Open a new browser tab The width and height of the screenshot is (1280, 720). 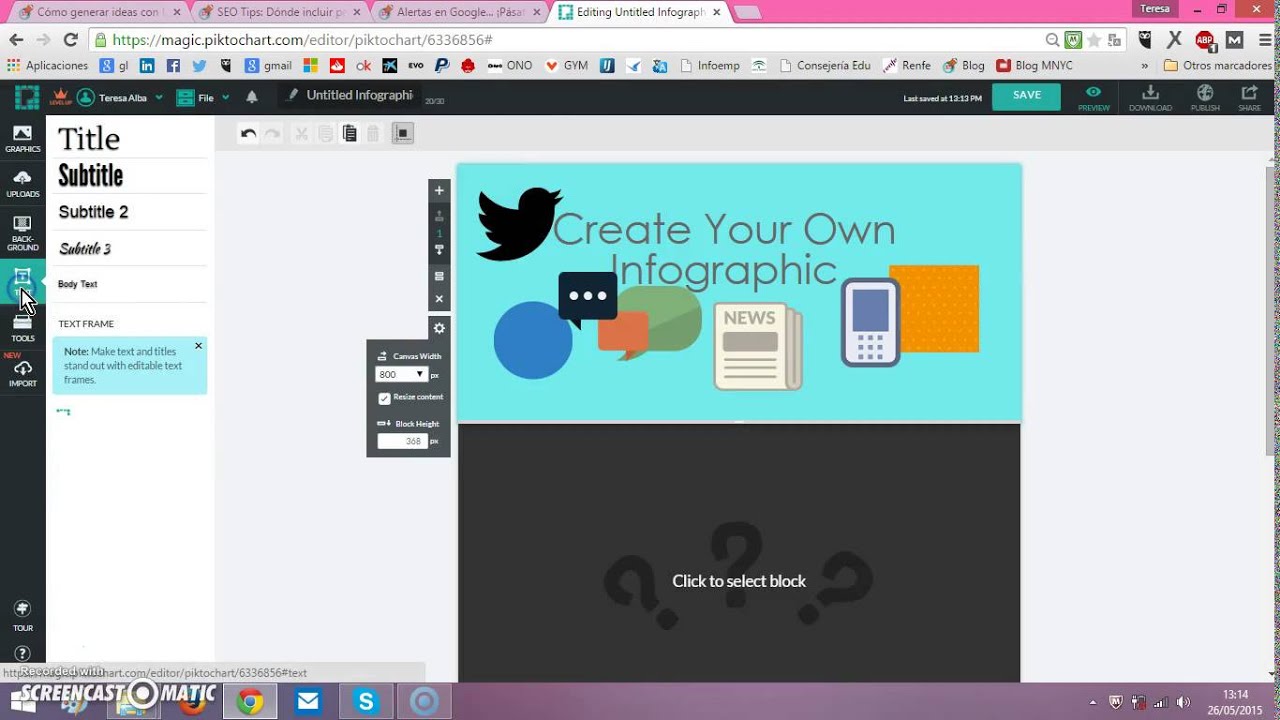click(x=748, y=12)
